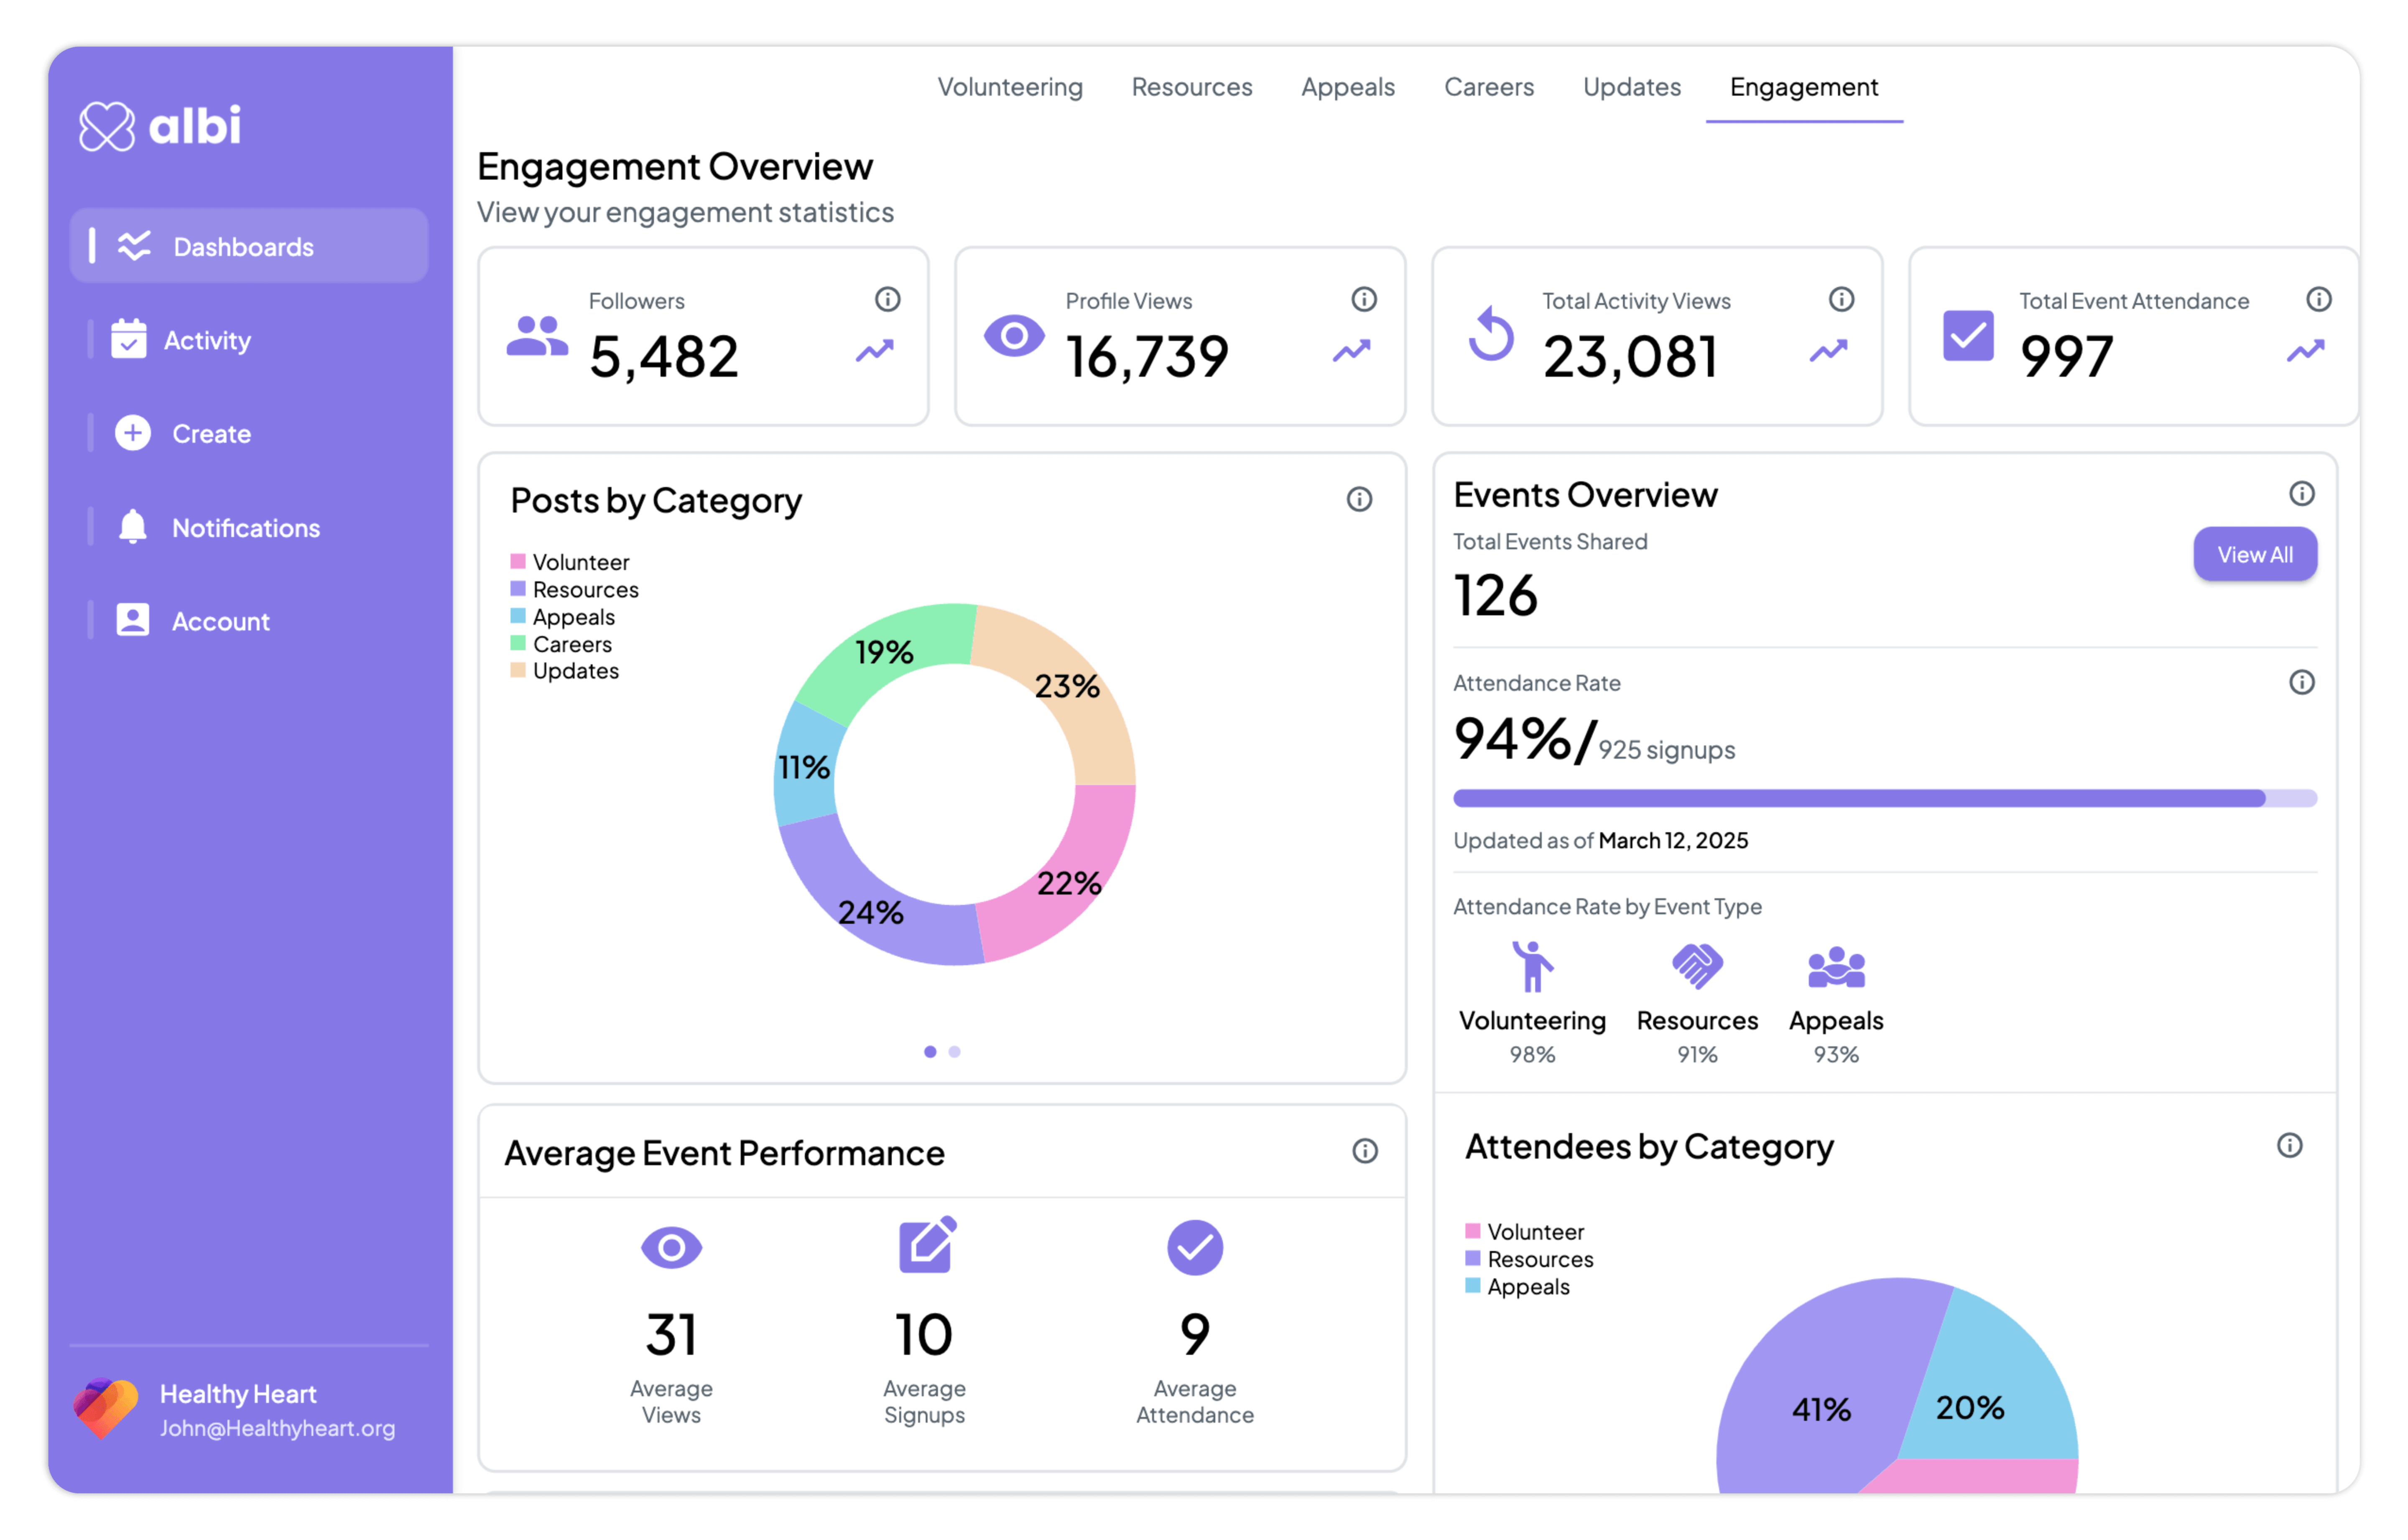Show info for Followers card
The image size is (2408, 1540).
click(x=887, y=299)
